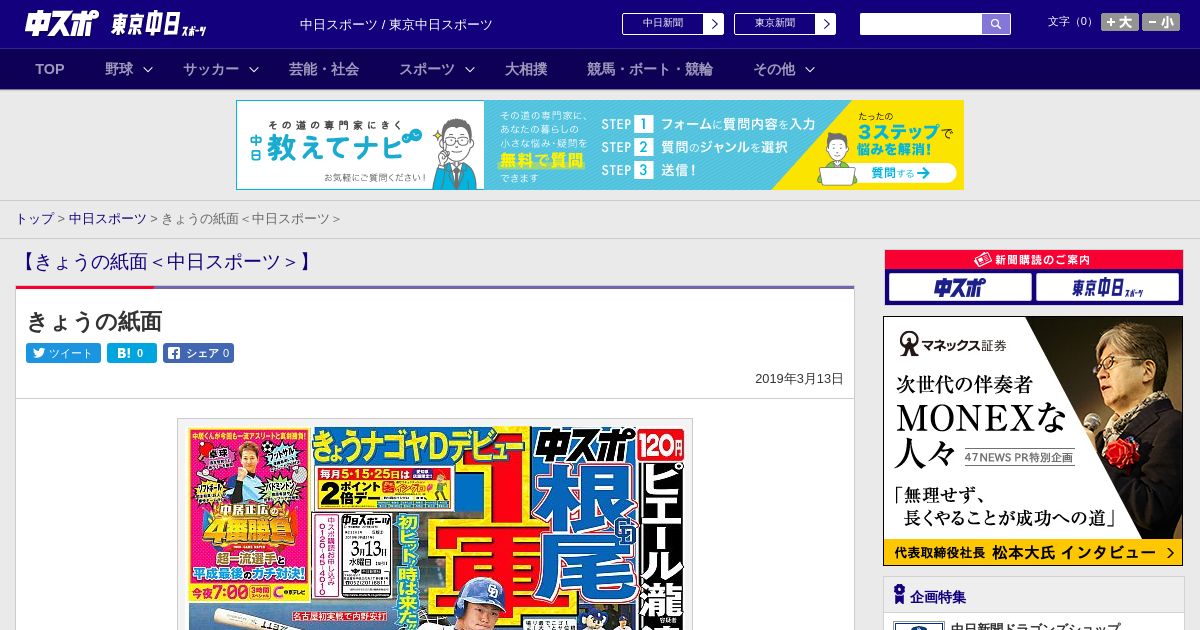1200x630 pixels.
Task: Click 中スポ subscription guide button
Action: 960,288
